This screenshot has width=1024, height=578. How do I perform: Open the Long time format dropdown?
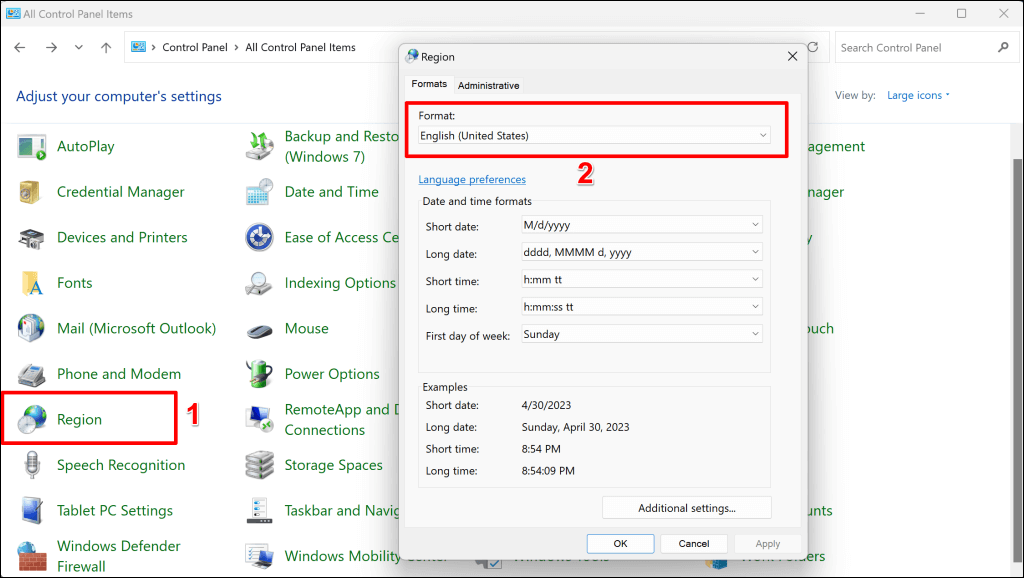(x=642, y=307)
